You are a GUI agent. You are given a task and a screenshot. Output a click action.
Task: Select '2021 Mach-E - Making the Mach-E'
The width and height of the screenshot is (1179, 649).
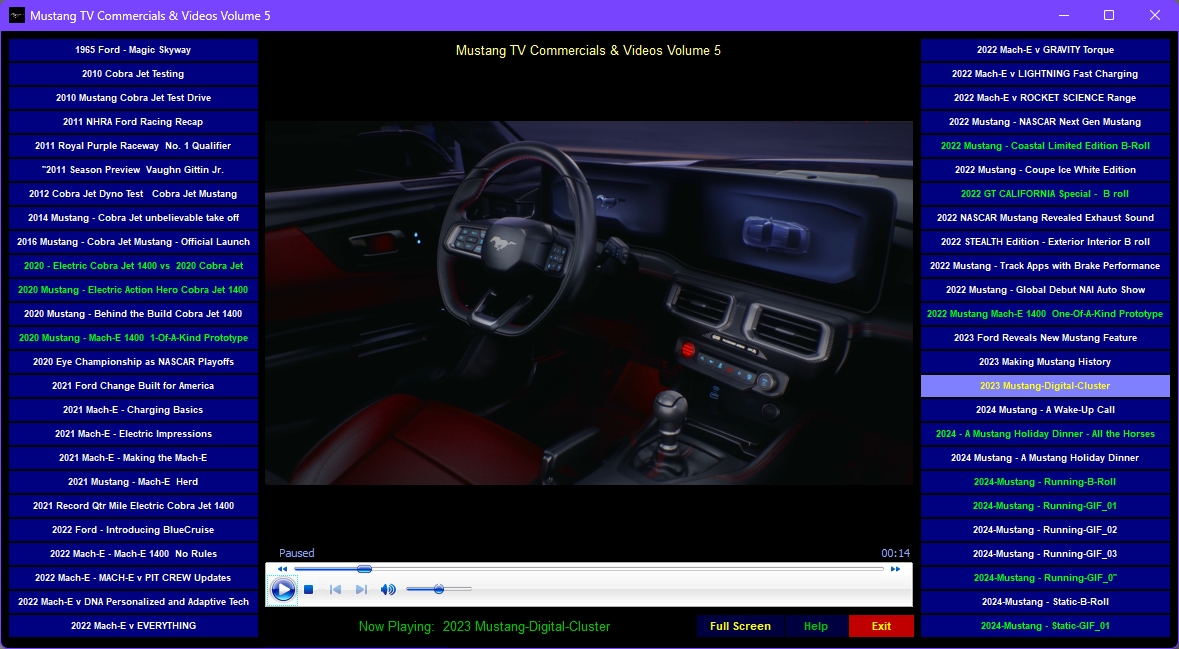coord(133,458)
